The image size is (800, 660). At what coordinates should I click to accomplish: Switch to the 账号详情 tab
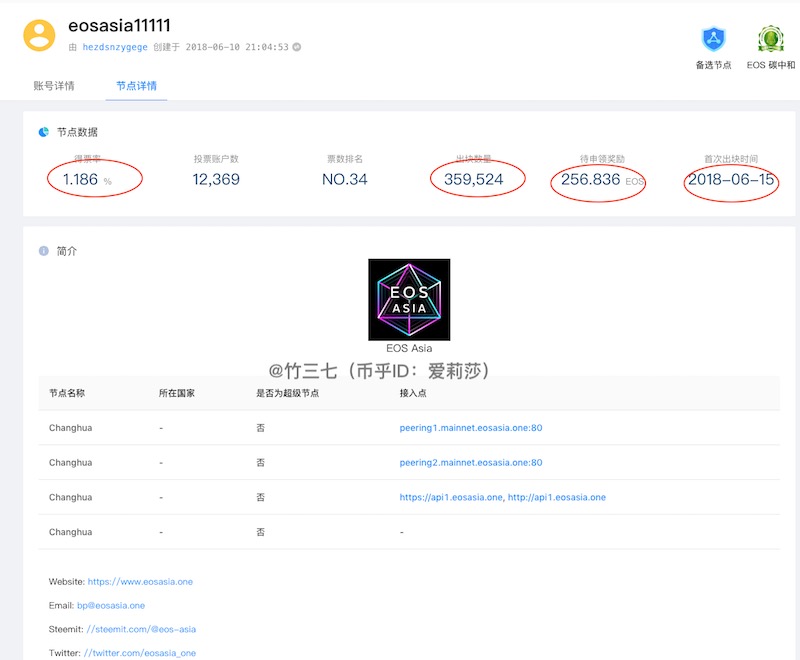(54, 86)
